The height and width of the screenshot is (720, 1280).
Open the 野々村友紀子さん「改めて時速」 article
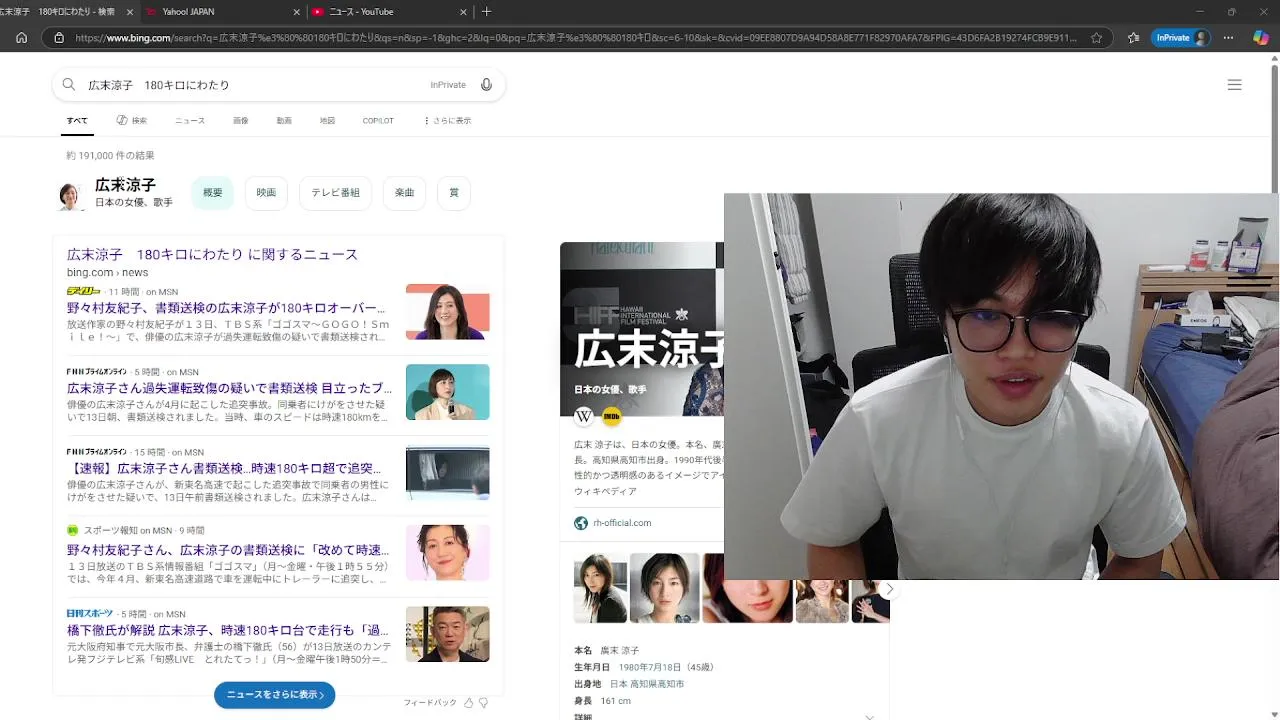coord(228,550)
